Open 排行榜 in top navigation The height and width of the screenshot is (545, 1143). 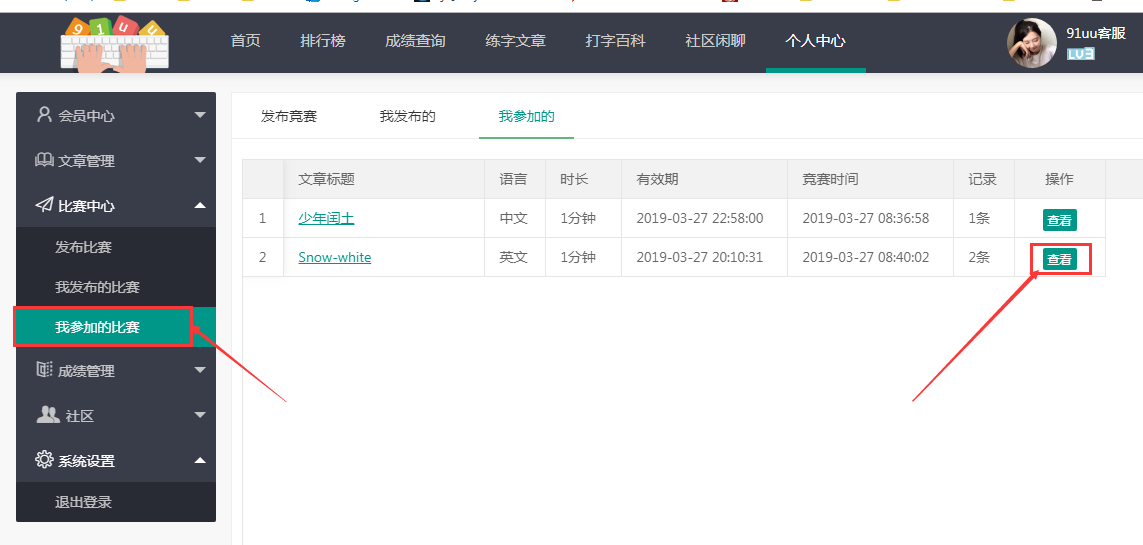pos(323,41)
